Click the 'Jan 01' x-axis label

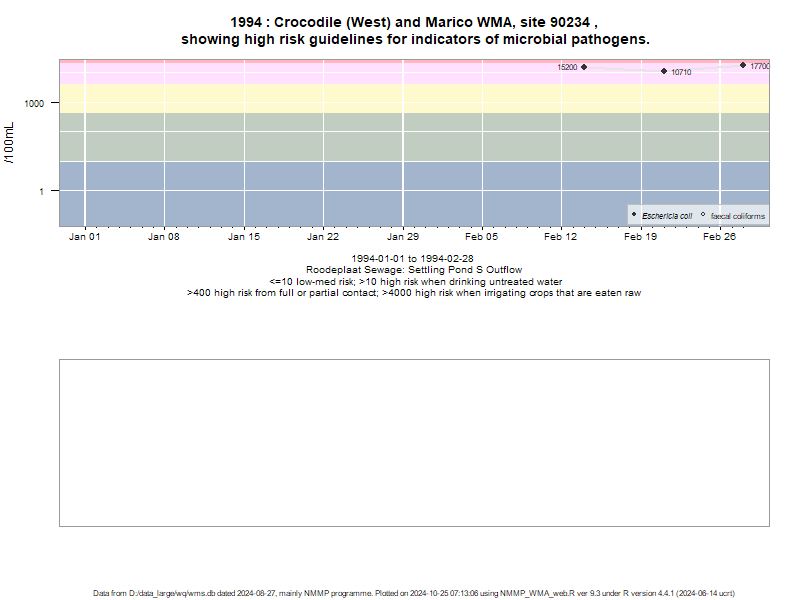coord(85,237)
